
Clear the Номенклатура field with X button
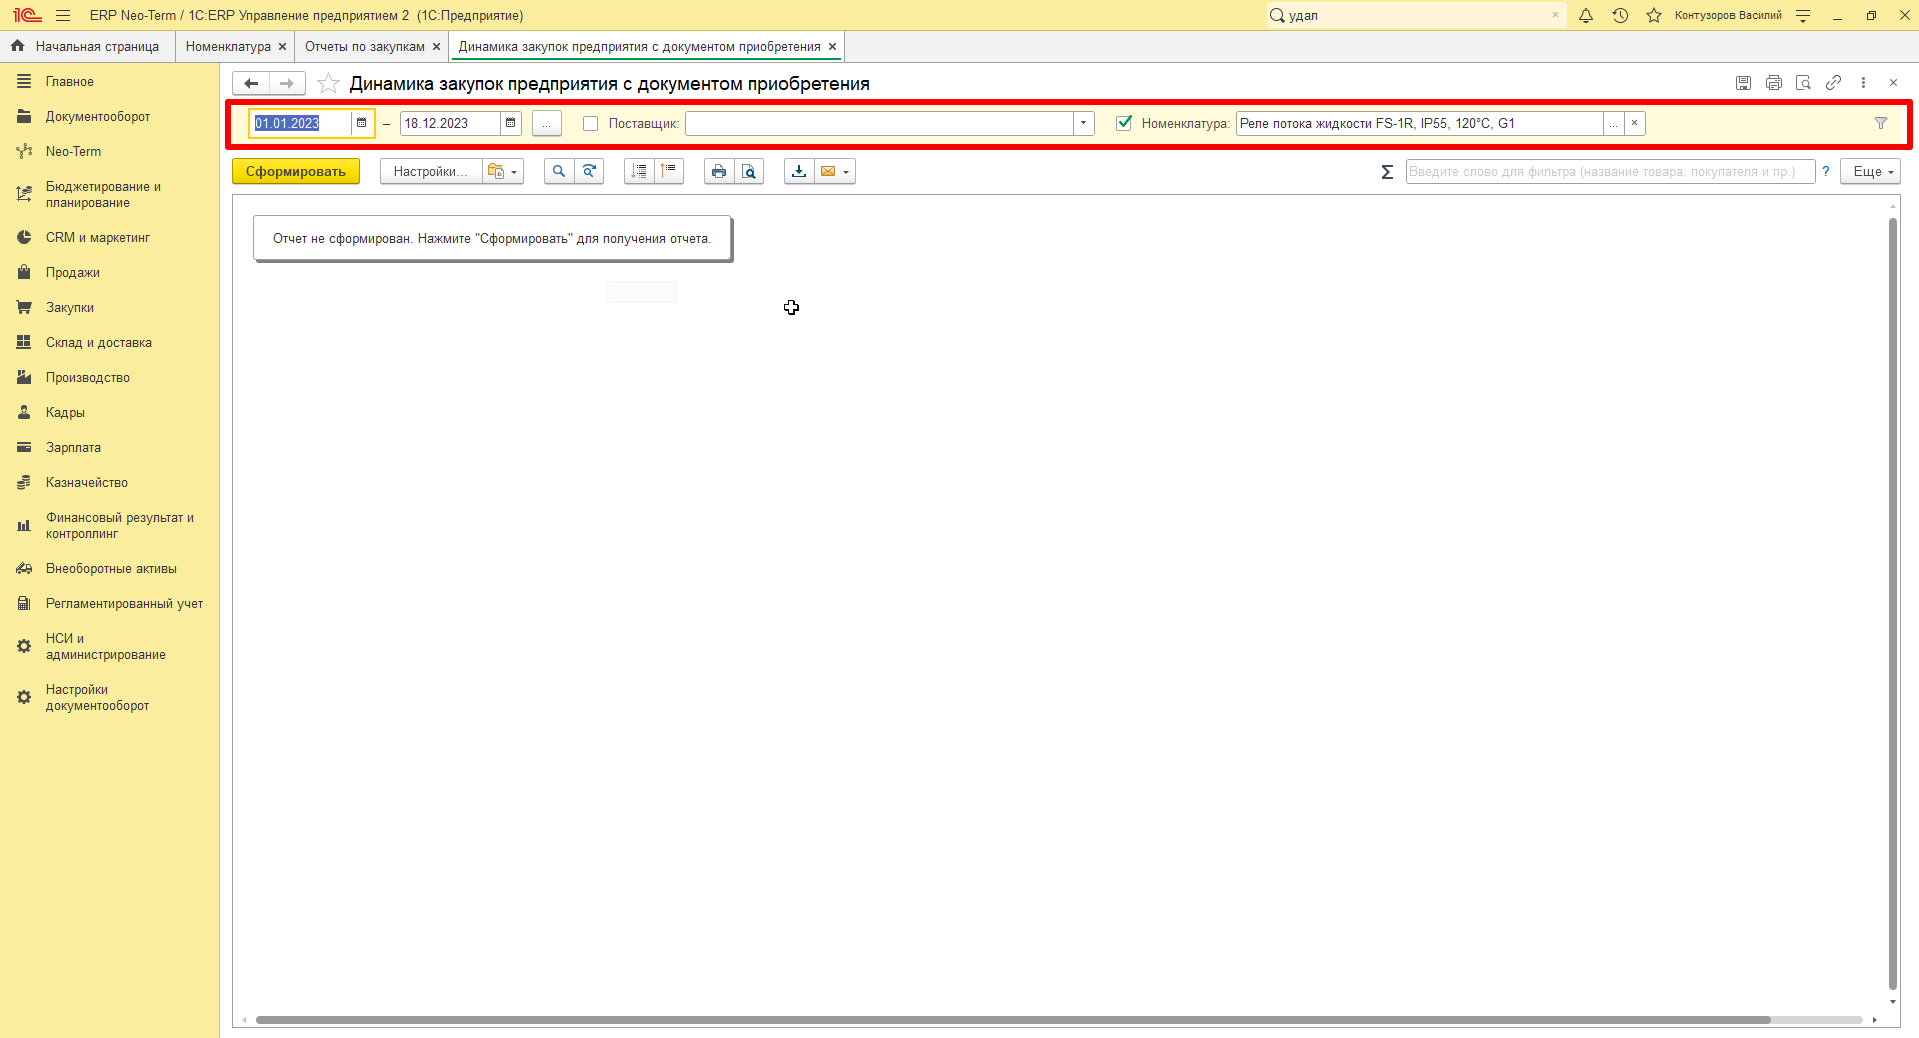click(1635, 123)
